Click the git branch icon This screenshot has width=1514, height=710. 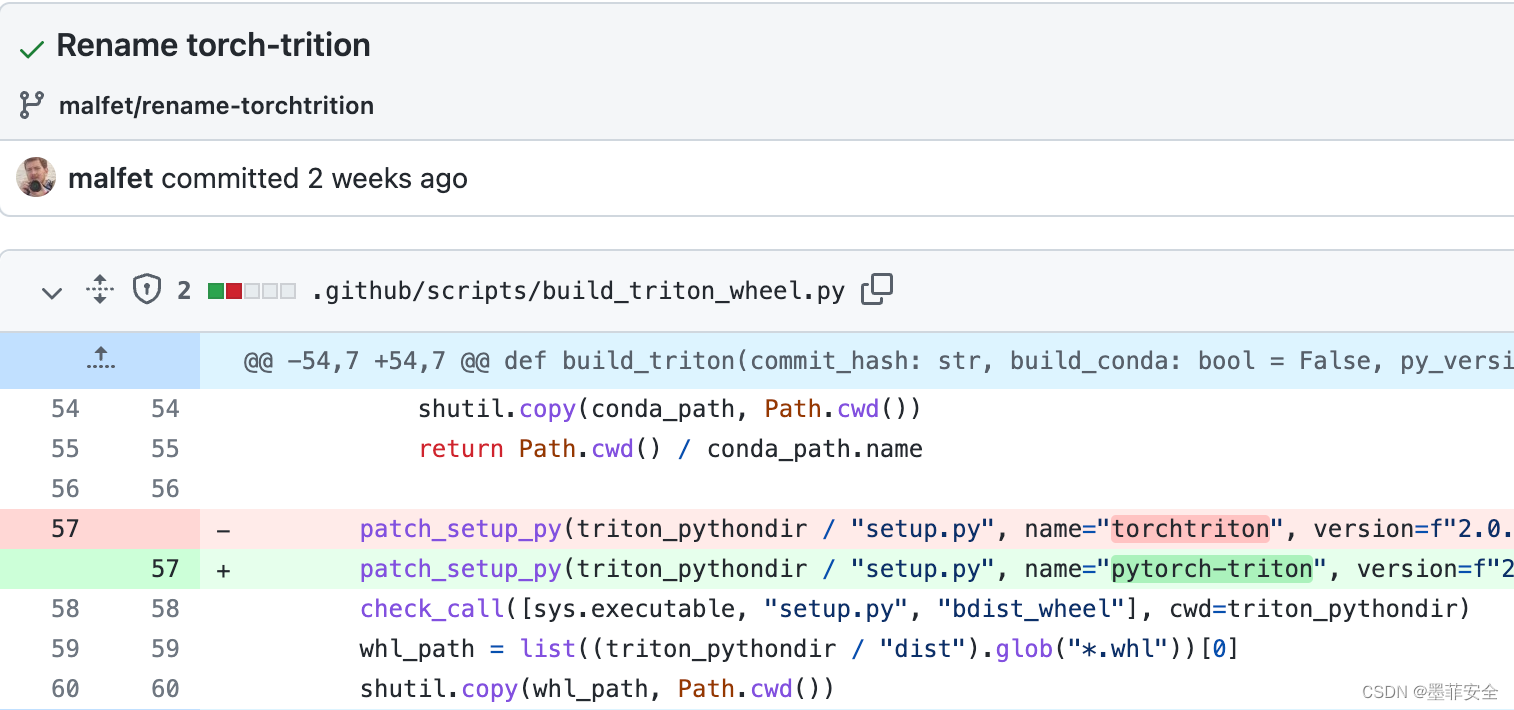click(32, 105)
